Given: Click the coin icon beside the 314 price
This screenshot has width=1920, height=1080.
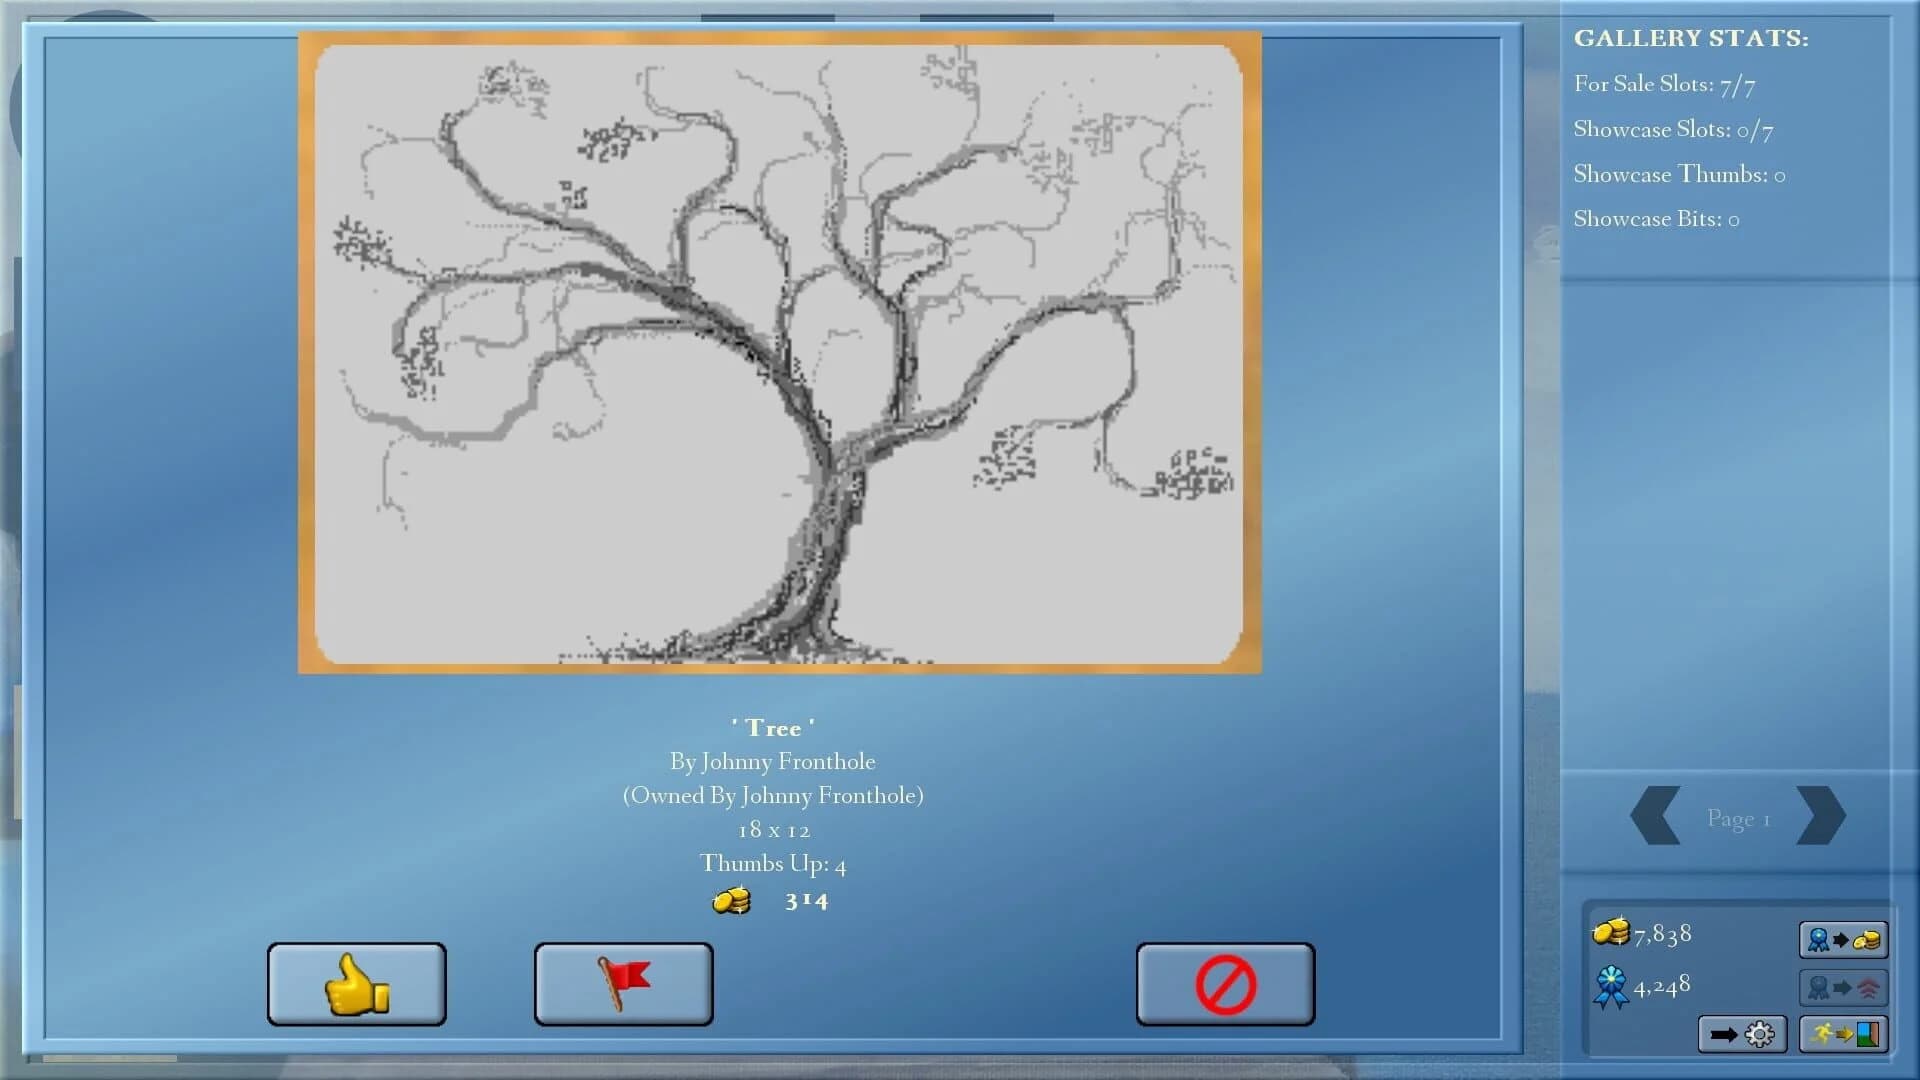Looking at the screenshot, I should point(731,899).
